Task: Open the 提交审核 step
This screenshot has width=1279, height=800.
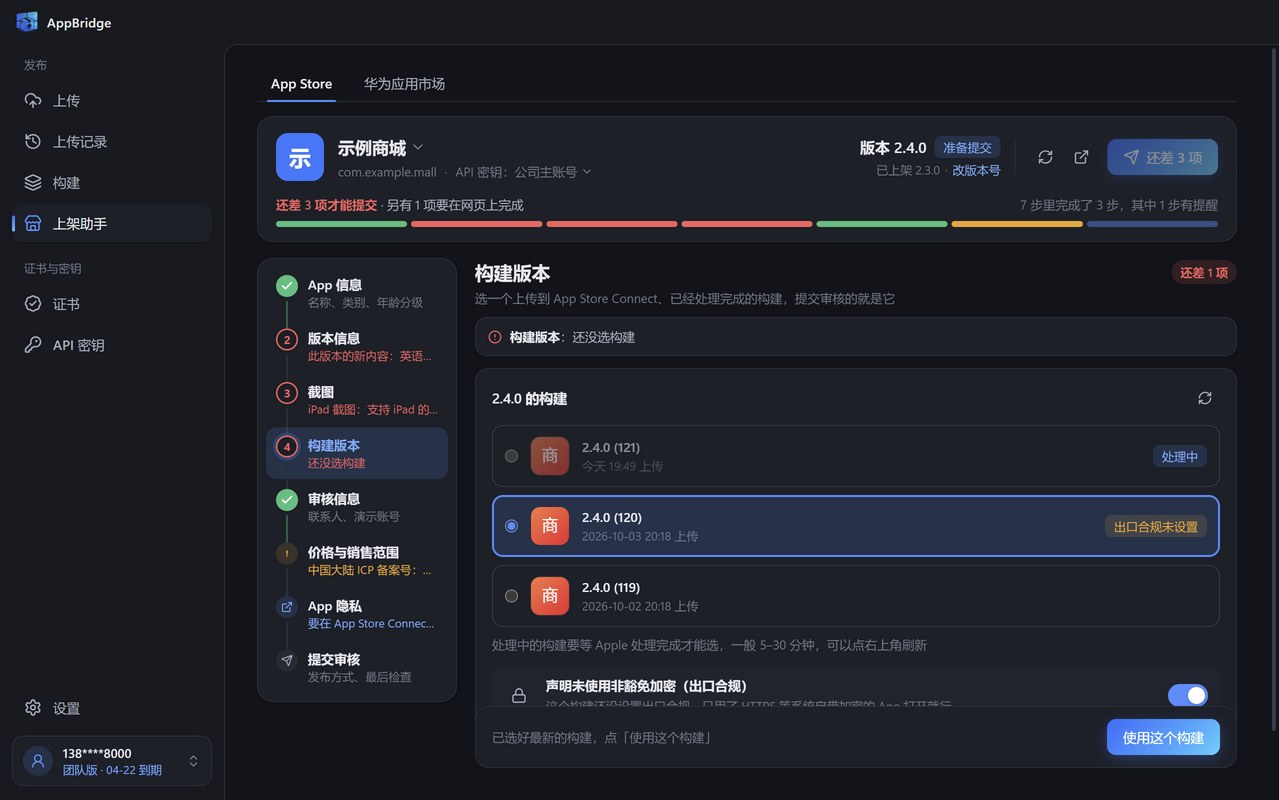Action: (x=357, y=667)
